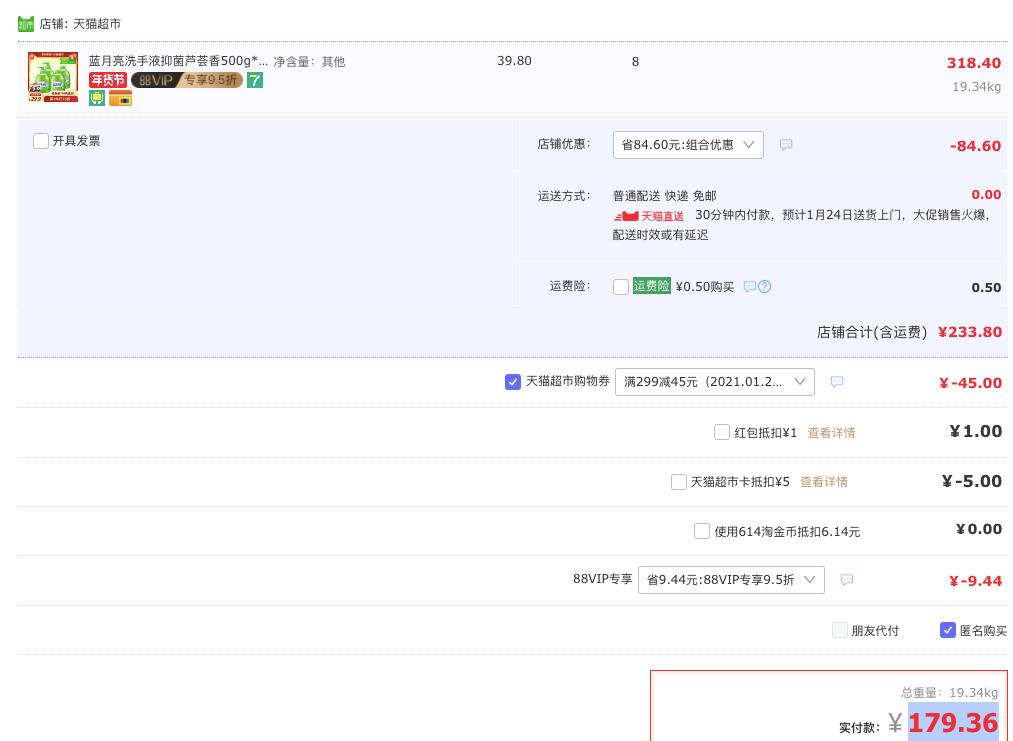
Task: Check 使用614淘金币抵扣6.14元 option
Action: (702, 531)
